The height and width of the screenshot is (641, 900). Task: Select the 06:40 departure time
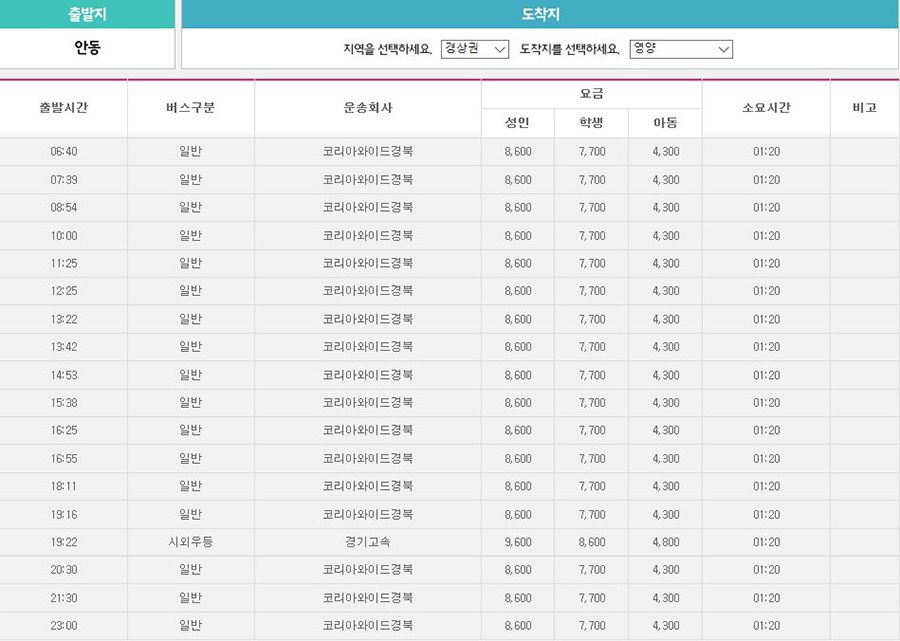tap(63, 152)
